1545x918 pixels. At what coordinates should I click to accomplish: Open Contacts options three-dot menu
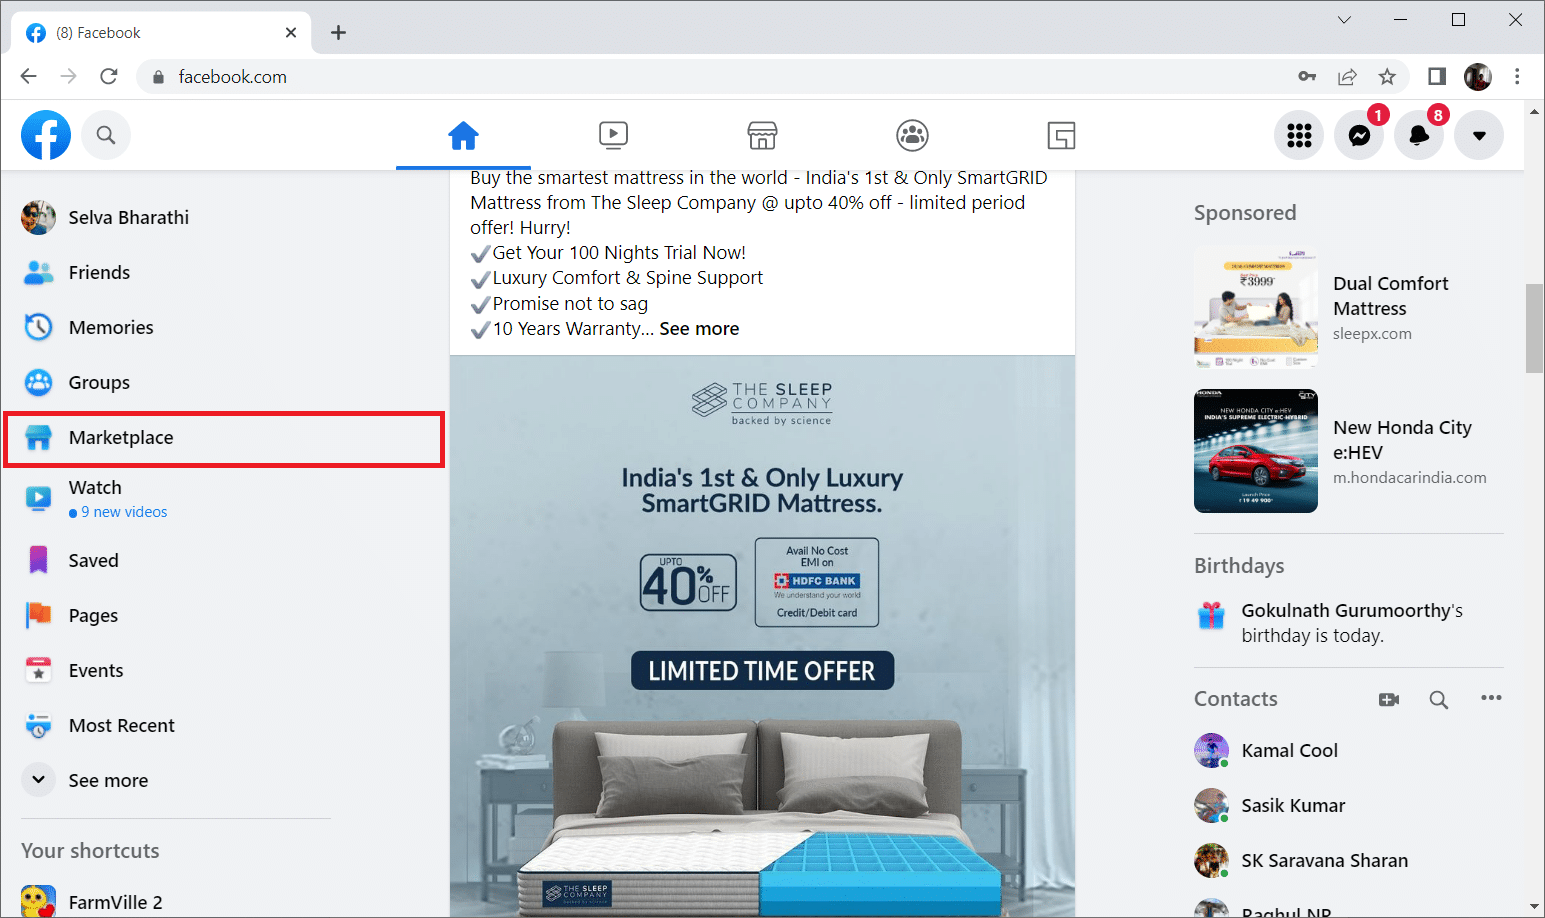[1491, 698]
